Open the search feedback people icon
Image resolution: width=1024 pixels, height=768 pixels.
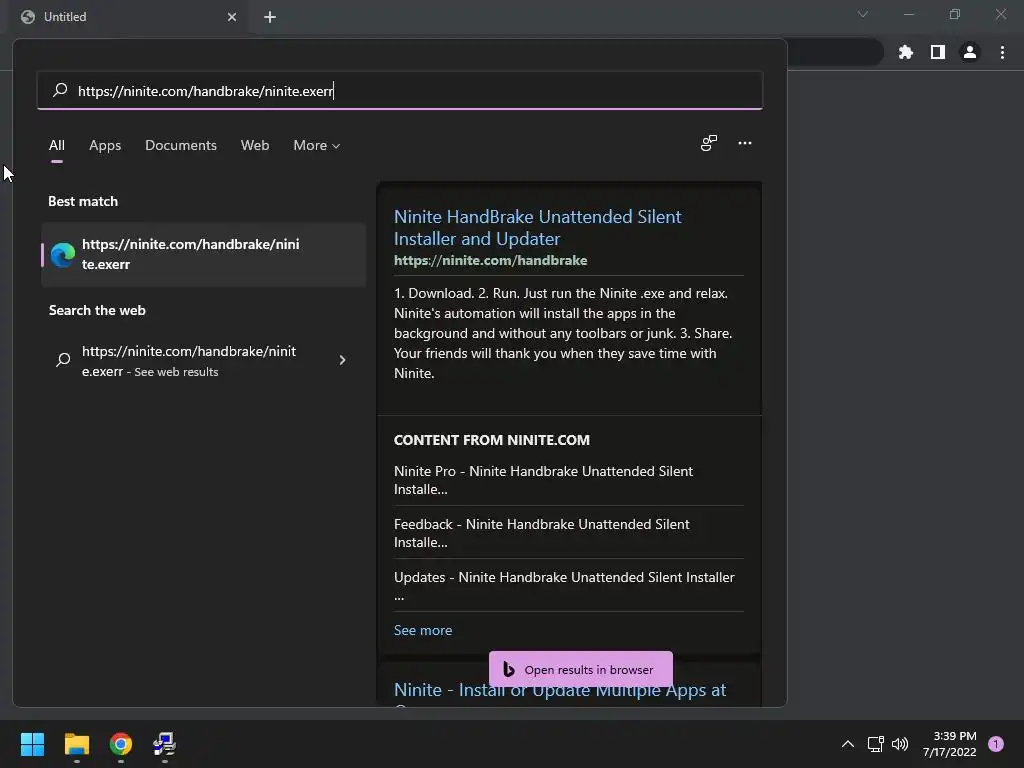click(x=709, y=143)
